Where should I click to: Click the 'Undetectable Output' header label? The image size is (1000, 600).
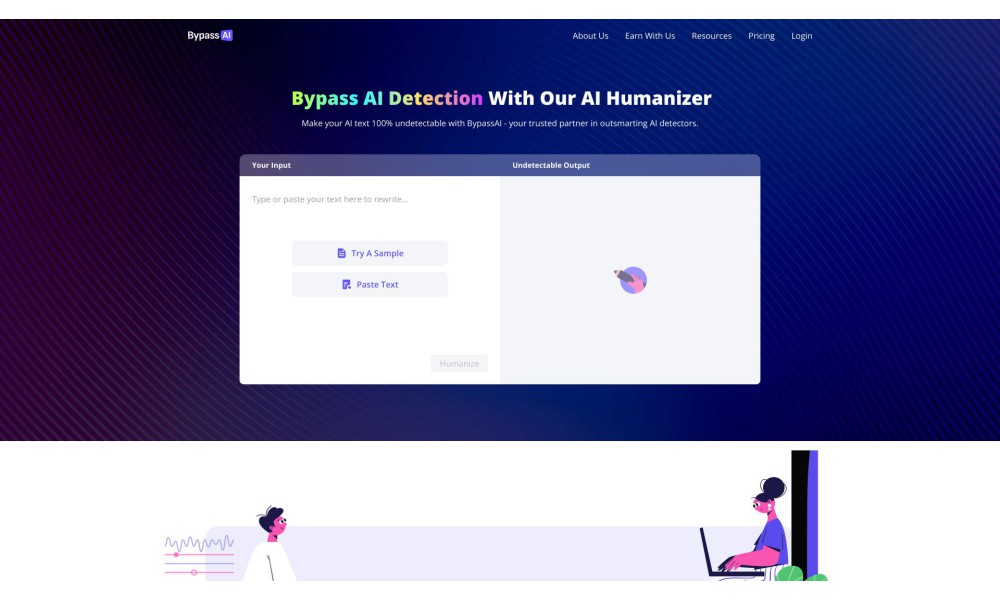click(551, 165)
